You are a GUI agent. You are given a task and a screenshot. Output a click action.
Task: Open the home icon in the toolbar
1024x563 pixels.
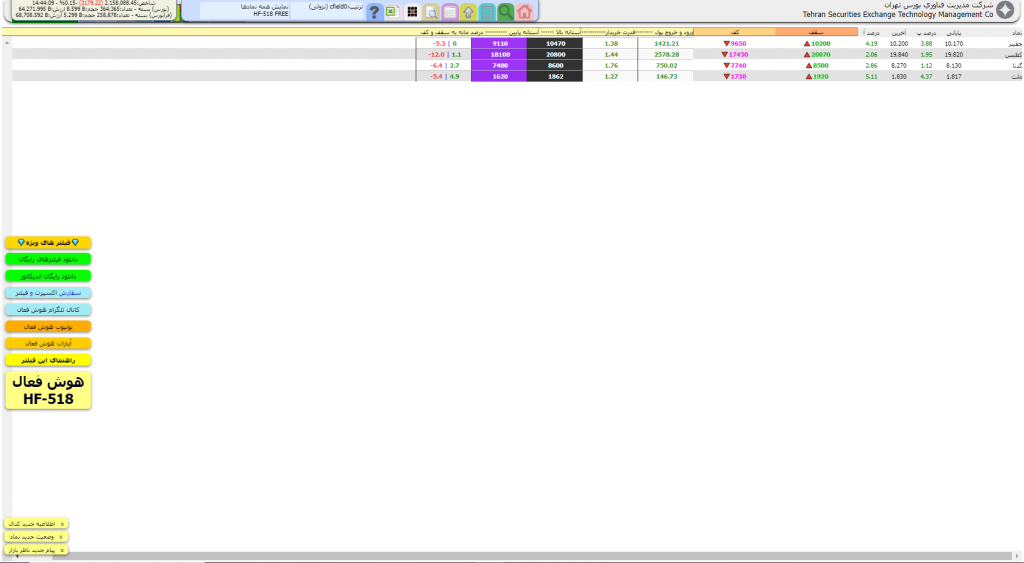(524, 11)
